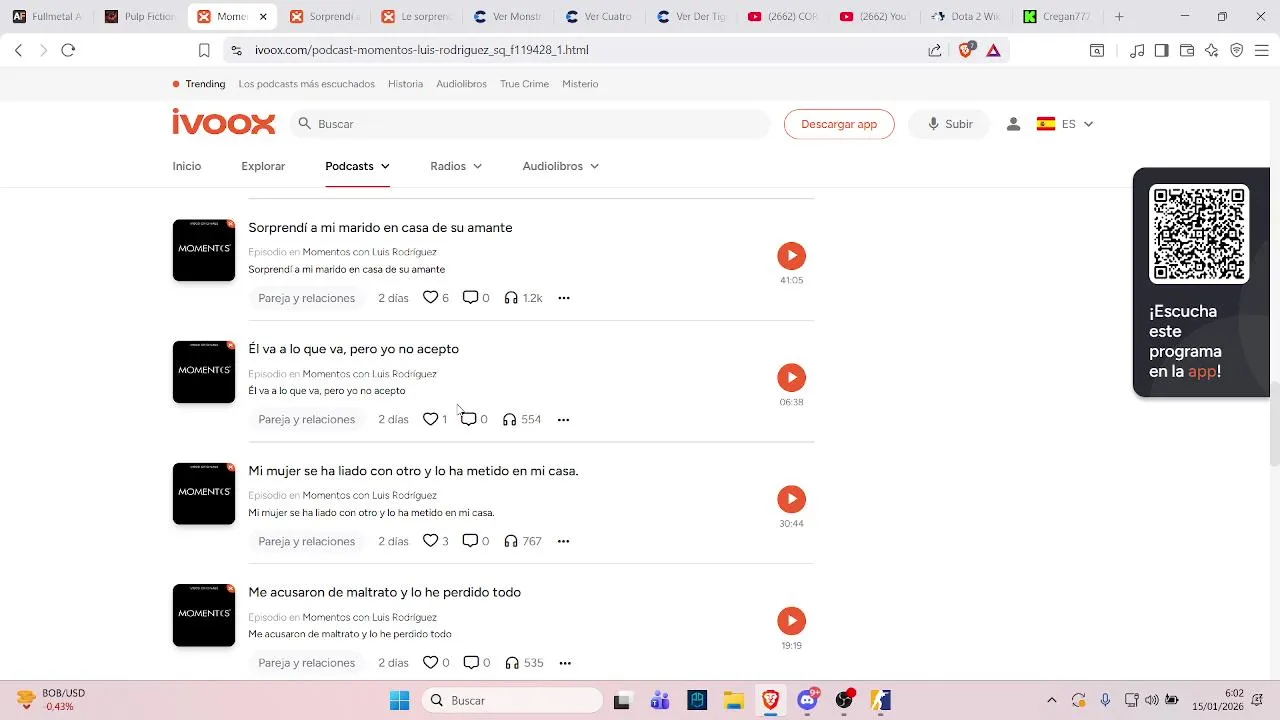Viewport: 1280px width, 720px height.
Task: Play episode Mi mujer se ha liado
Action: [791, 499]
